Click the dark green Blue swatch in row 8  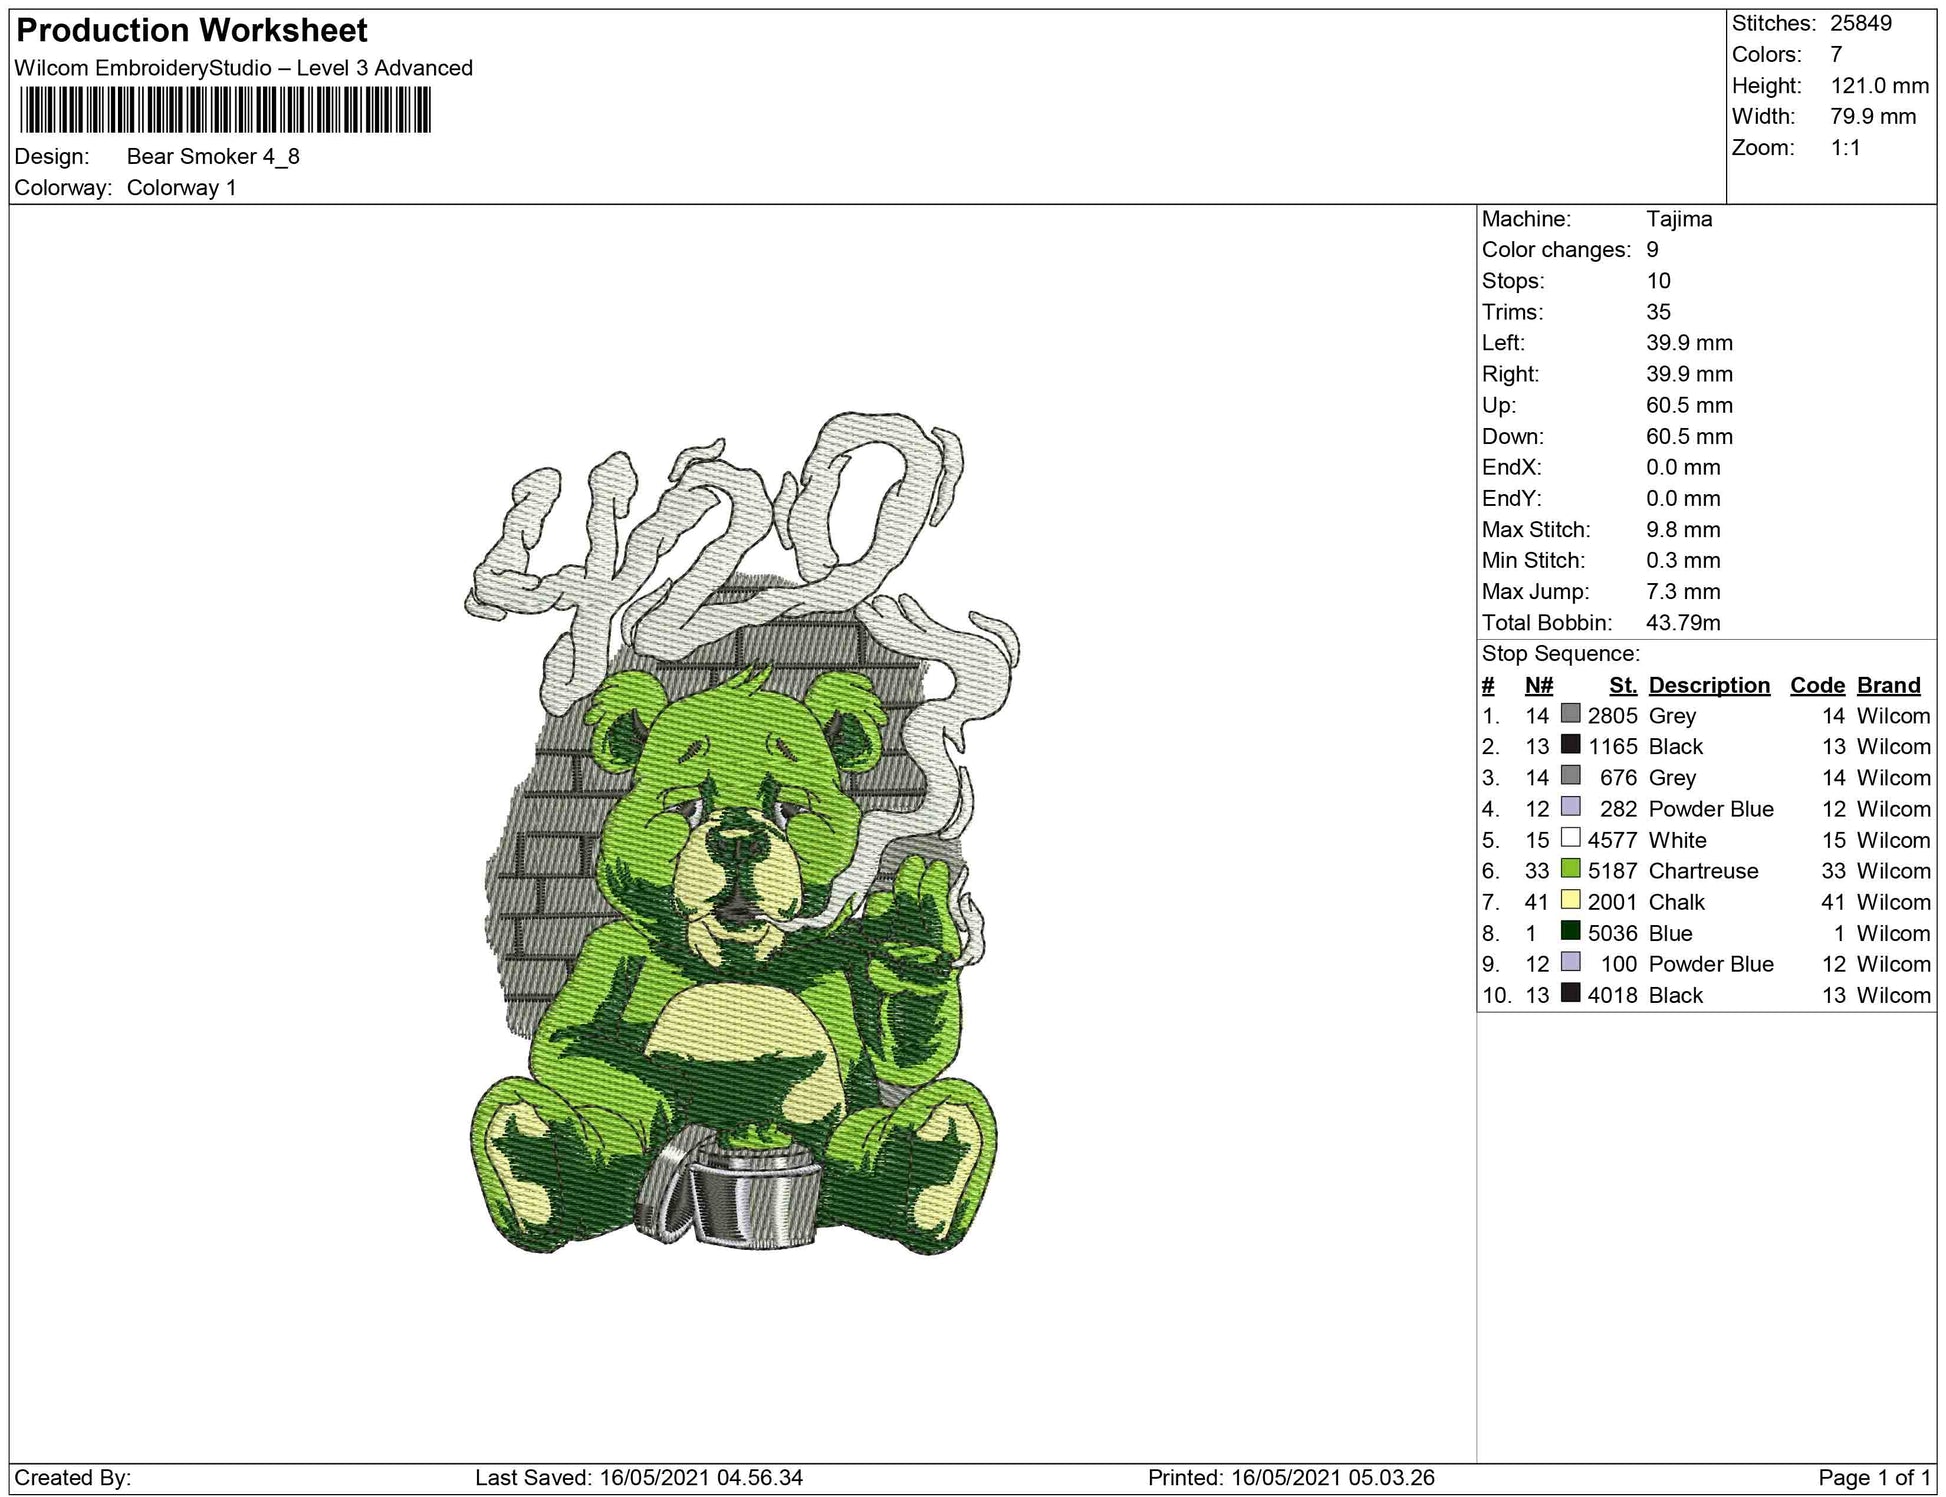click(1571, 931)
